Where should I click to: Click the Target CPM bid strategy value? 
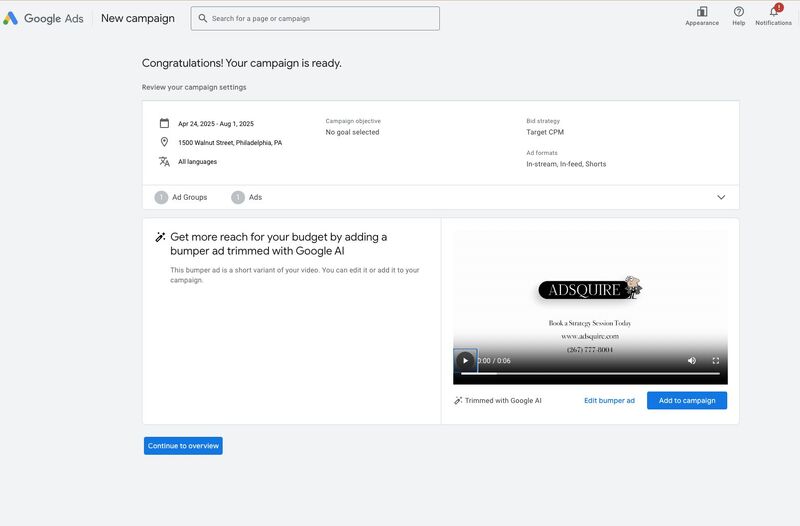(545, 132)
